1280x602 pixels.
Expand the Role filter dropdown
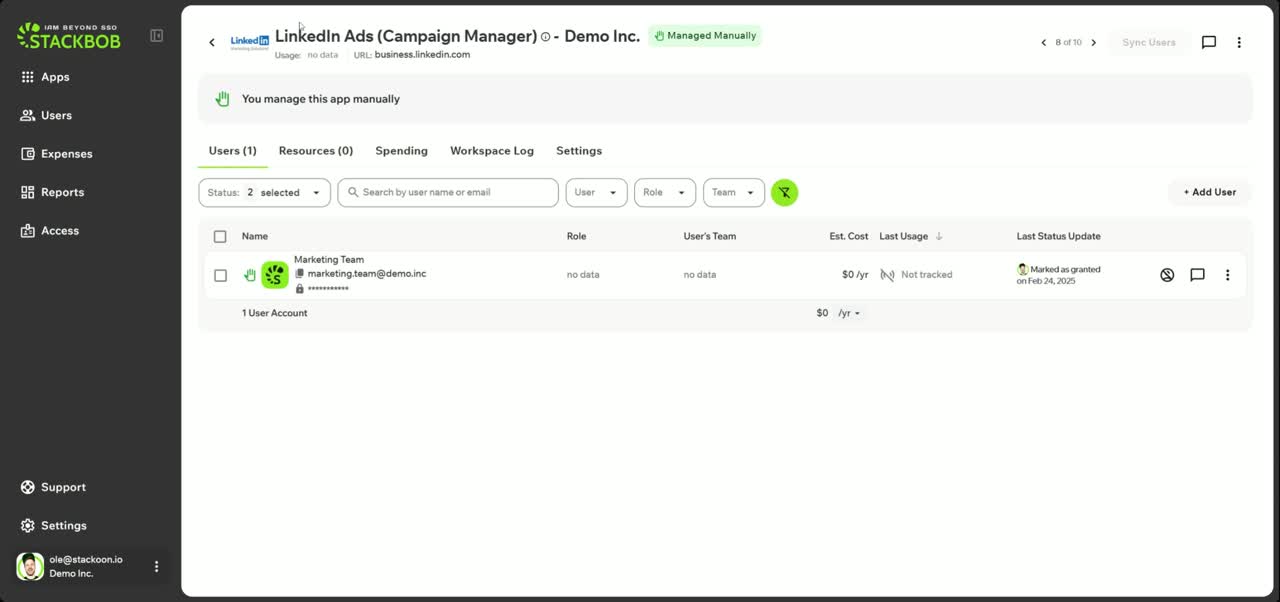point(665,193)
